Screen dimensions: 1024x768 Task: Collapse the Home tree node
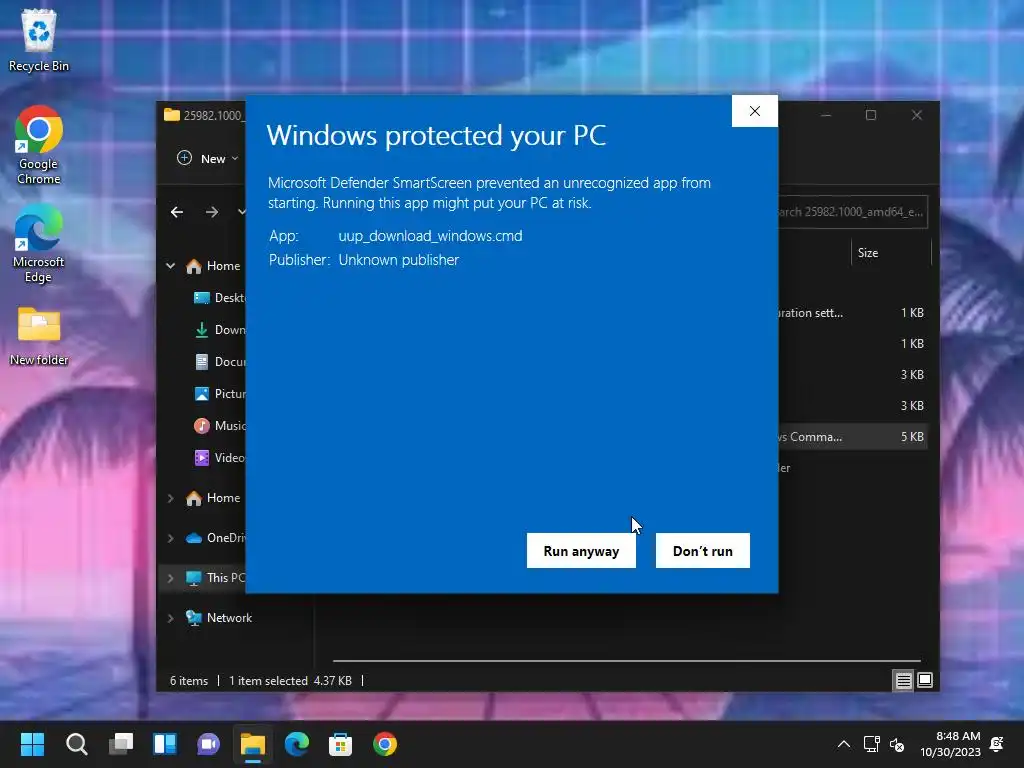(x=170, y=266)
